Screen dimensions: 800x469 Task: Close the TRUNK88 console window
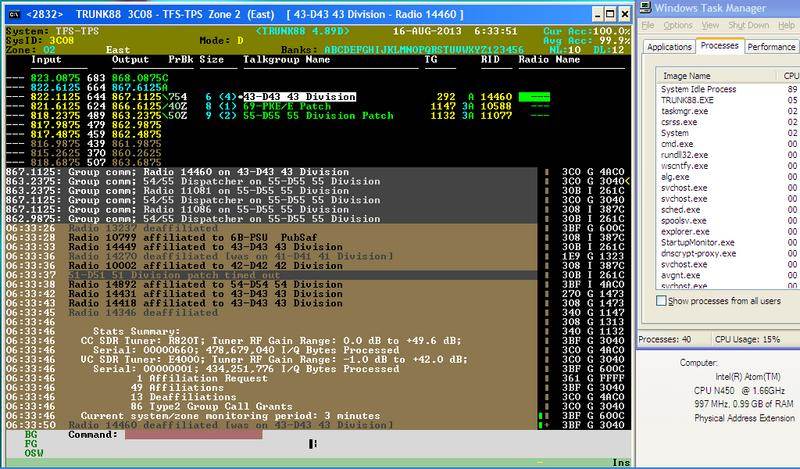coord(624,14)
